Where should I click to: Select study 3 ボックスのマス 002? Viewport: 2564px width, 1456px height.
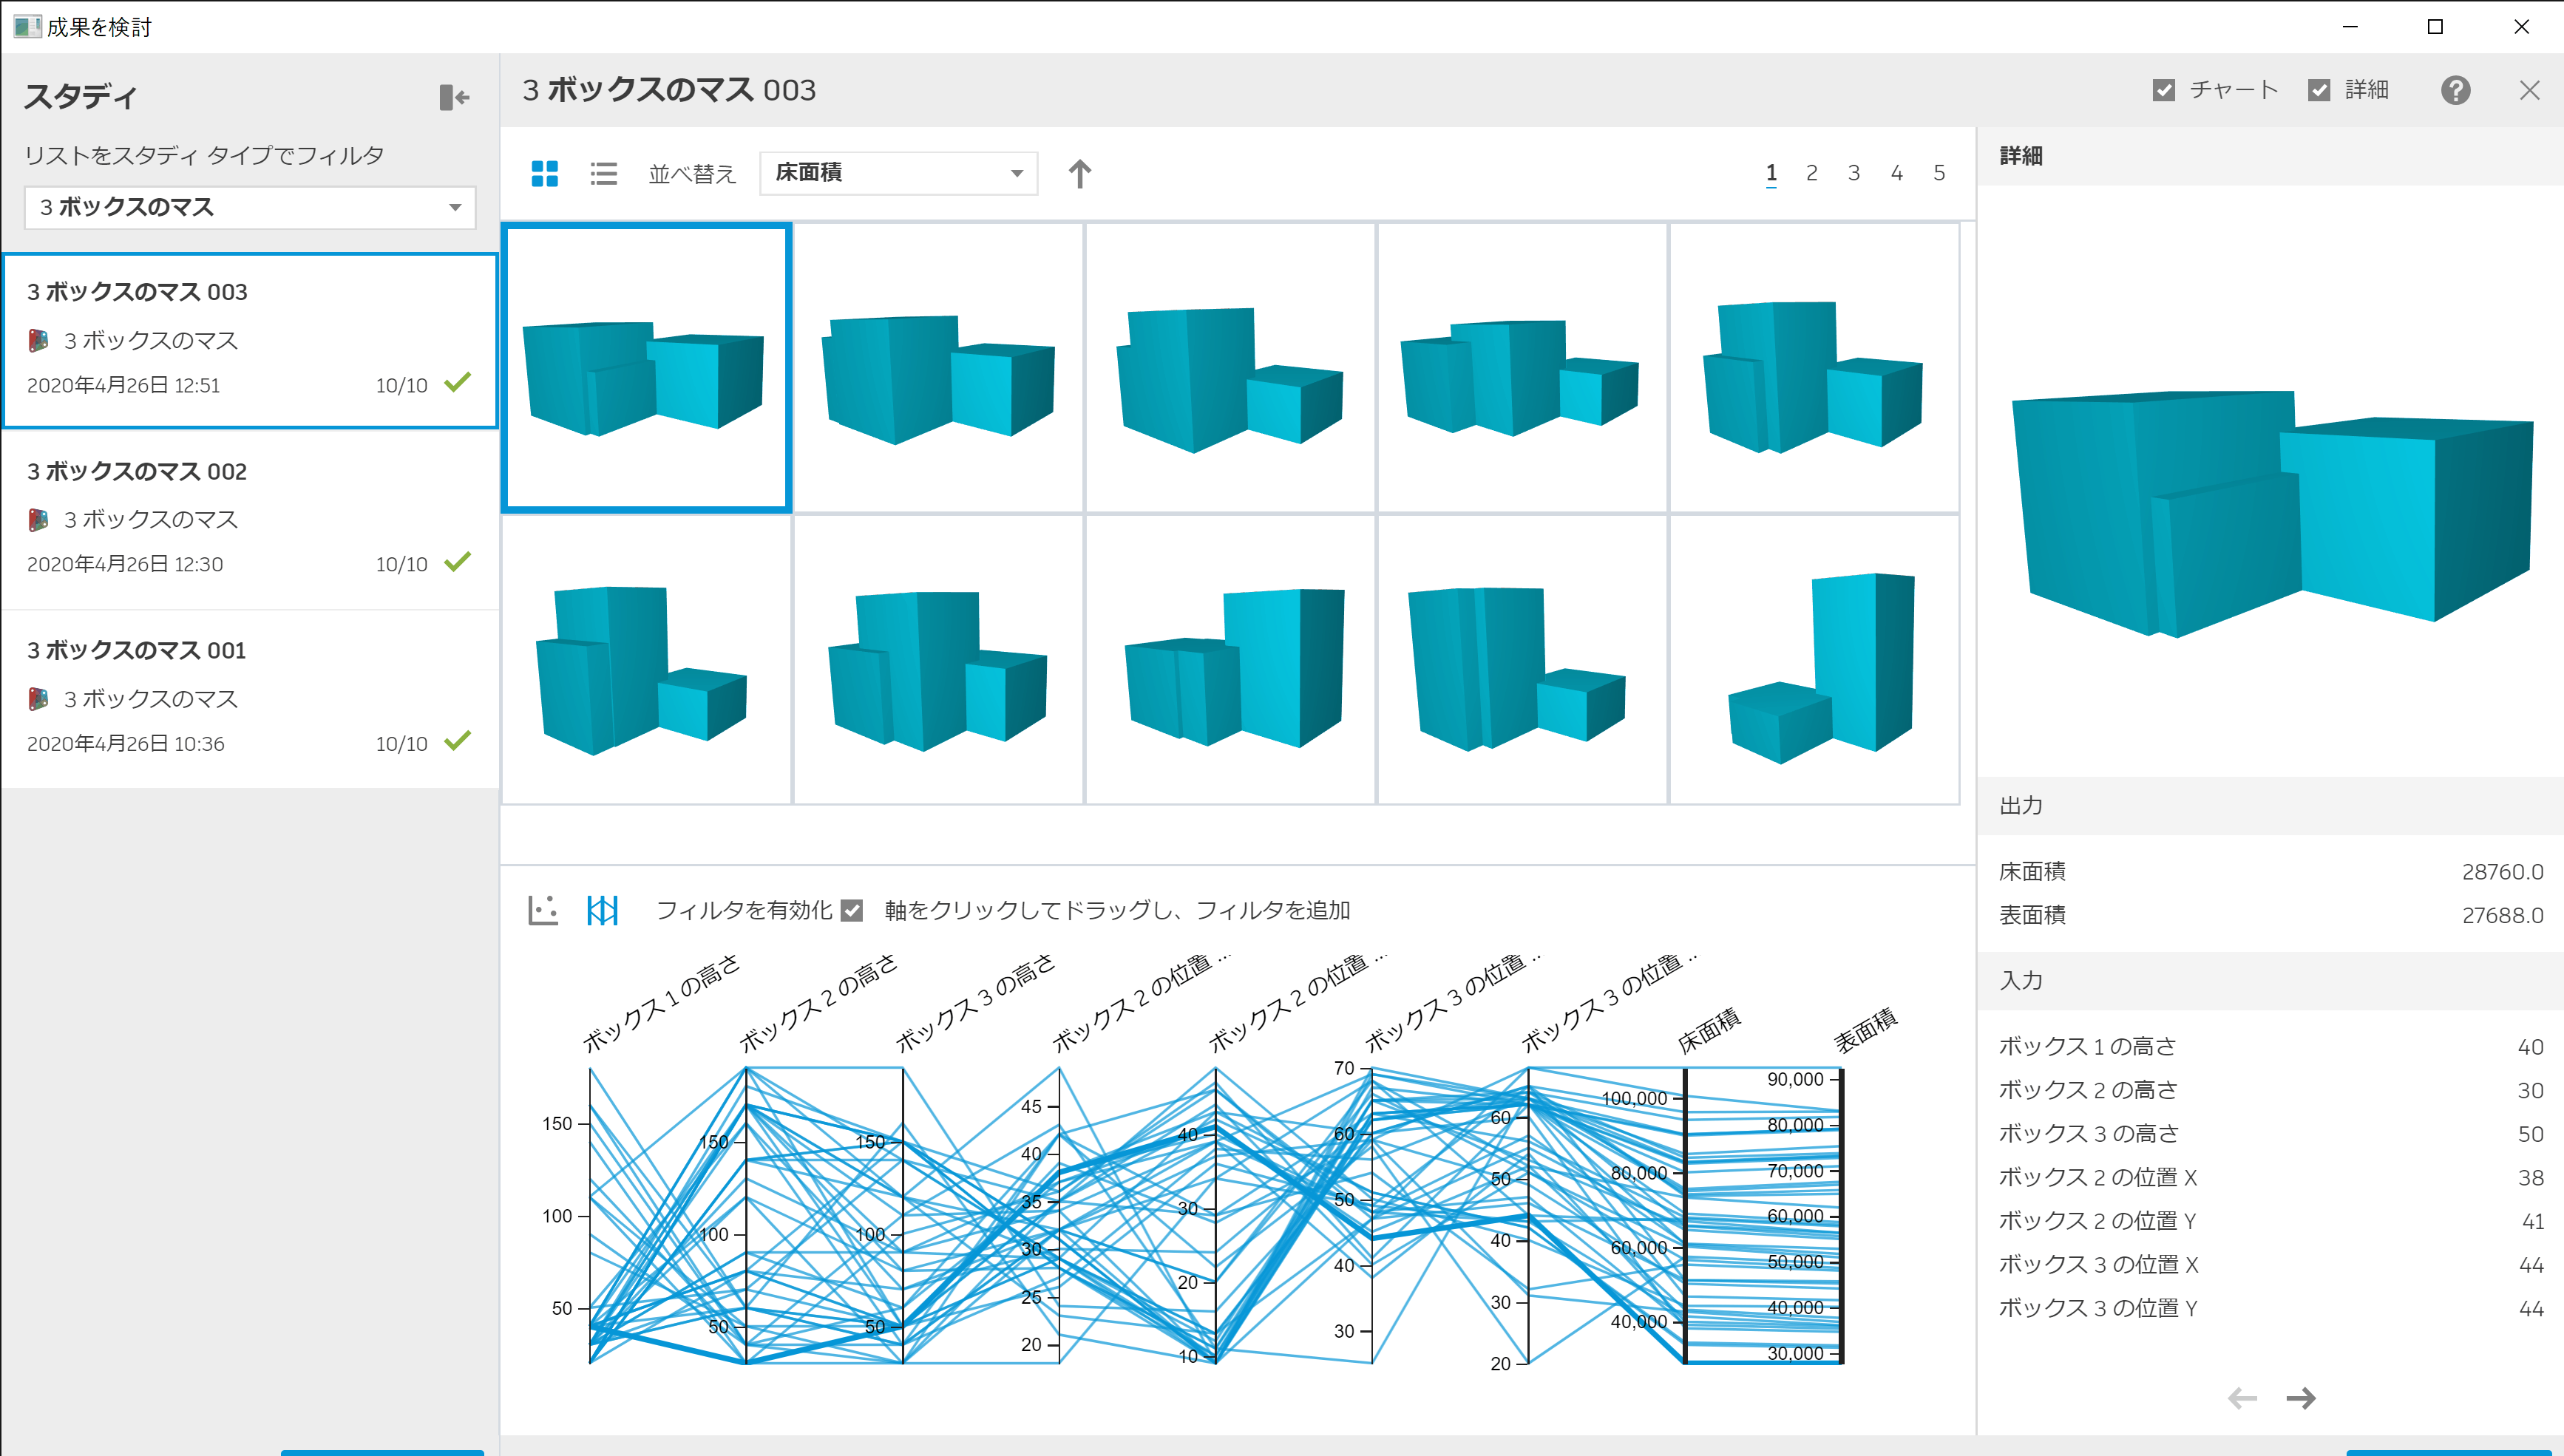point(249,516)
